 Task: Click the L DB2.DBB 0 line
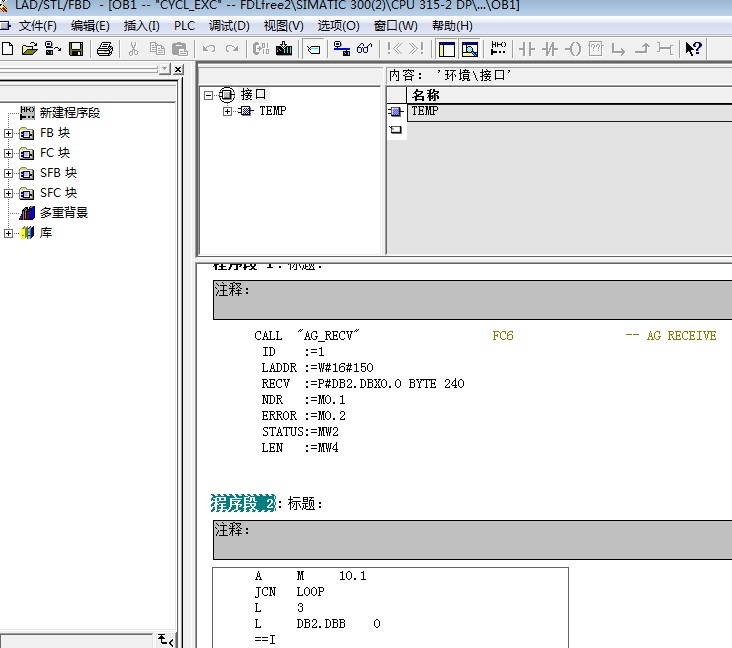[317, 624]
